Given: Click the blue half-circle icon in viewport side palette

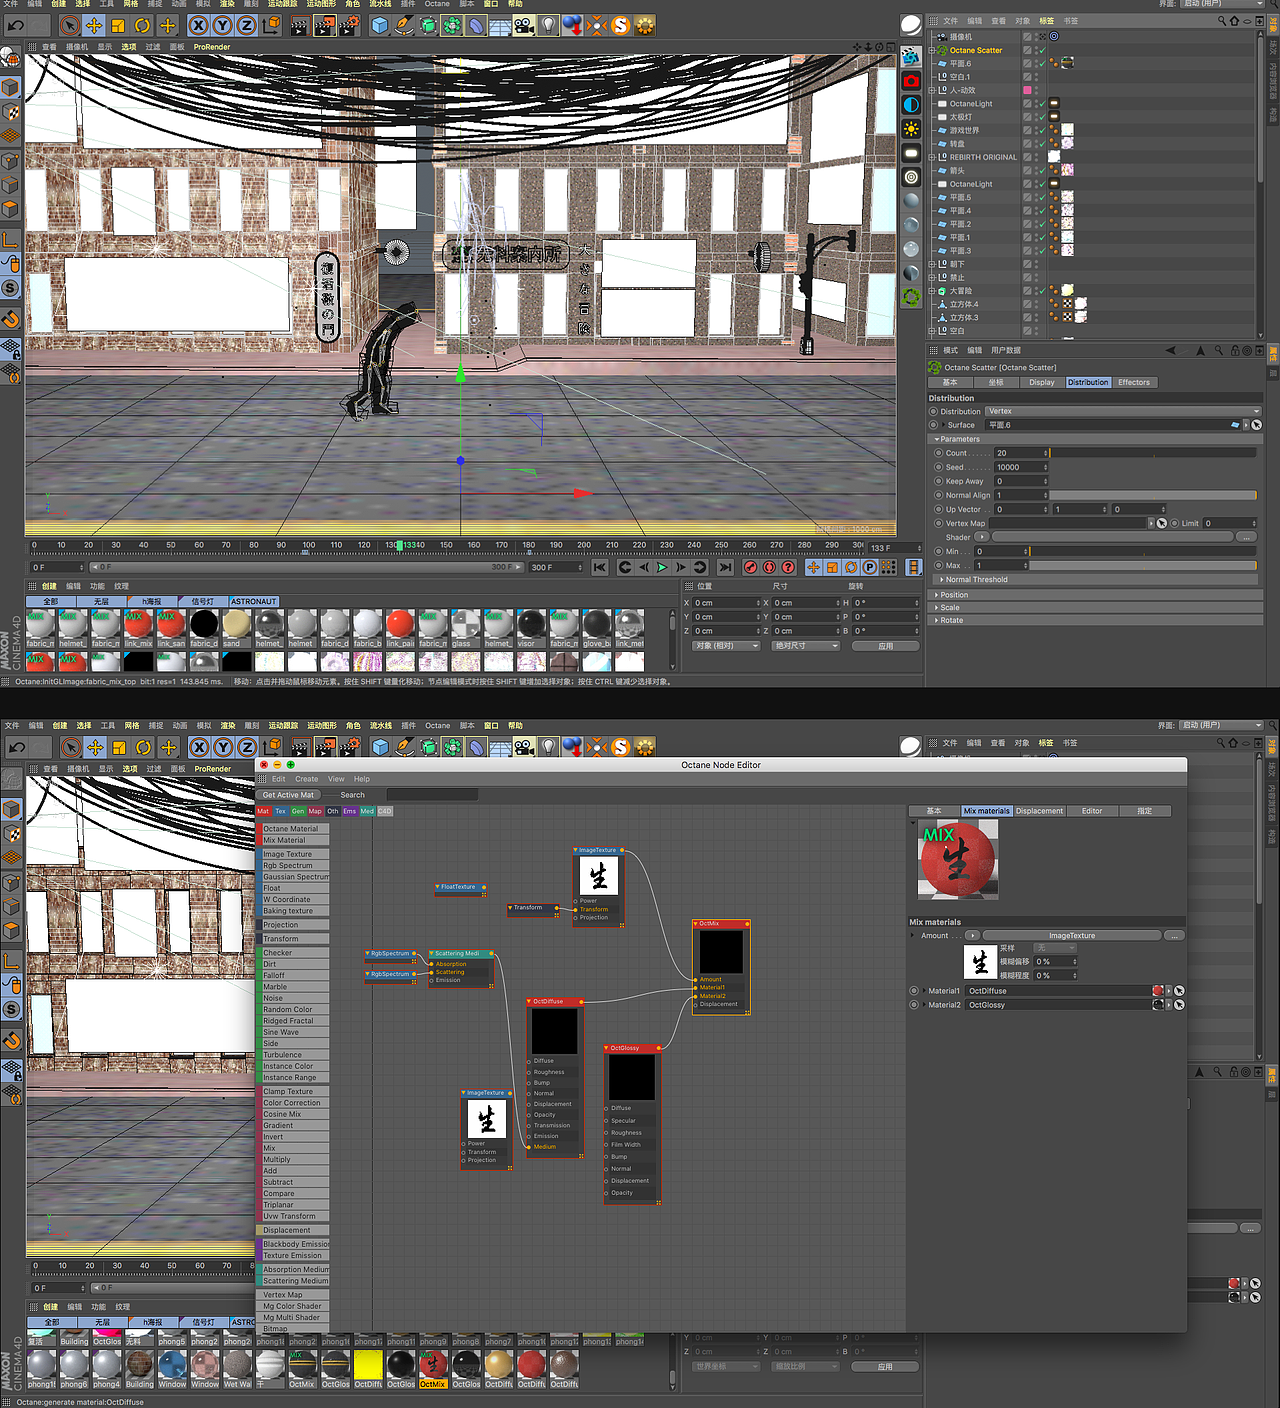Looking at the screenshot, I should pos(911,105).
